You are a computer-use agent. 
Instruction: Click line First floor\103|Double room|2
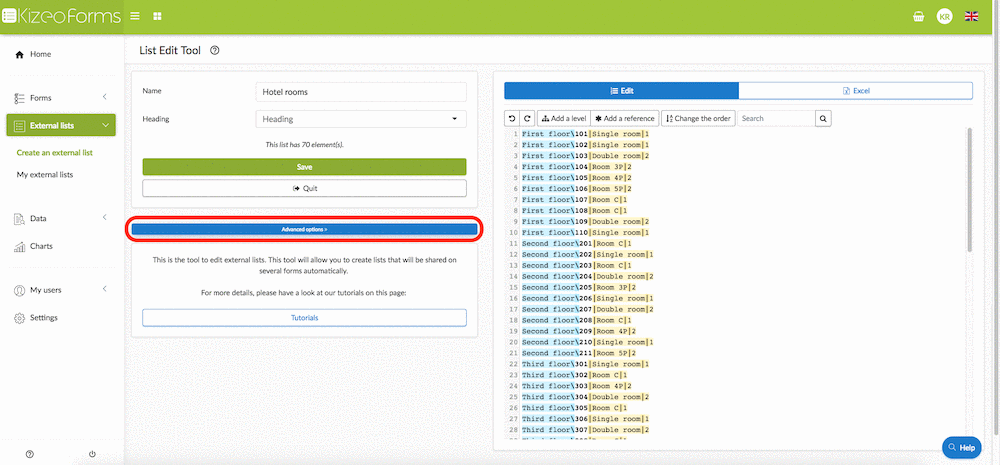pos(585,156)
